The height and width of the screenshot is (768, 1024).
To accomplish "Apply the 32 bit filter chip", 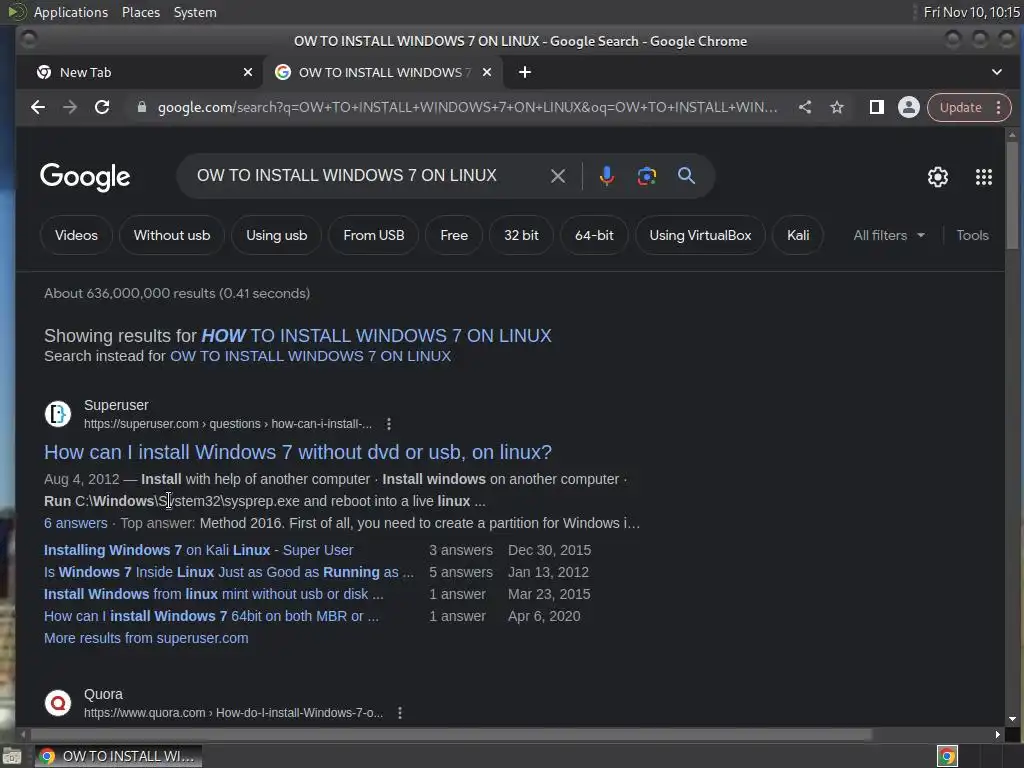I will [521, 235].
